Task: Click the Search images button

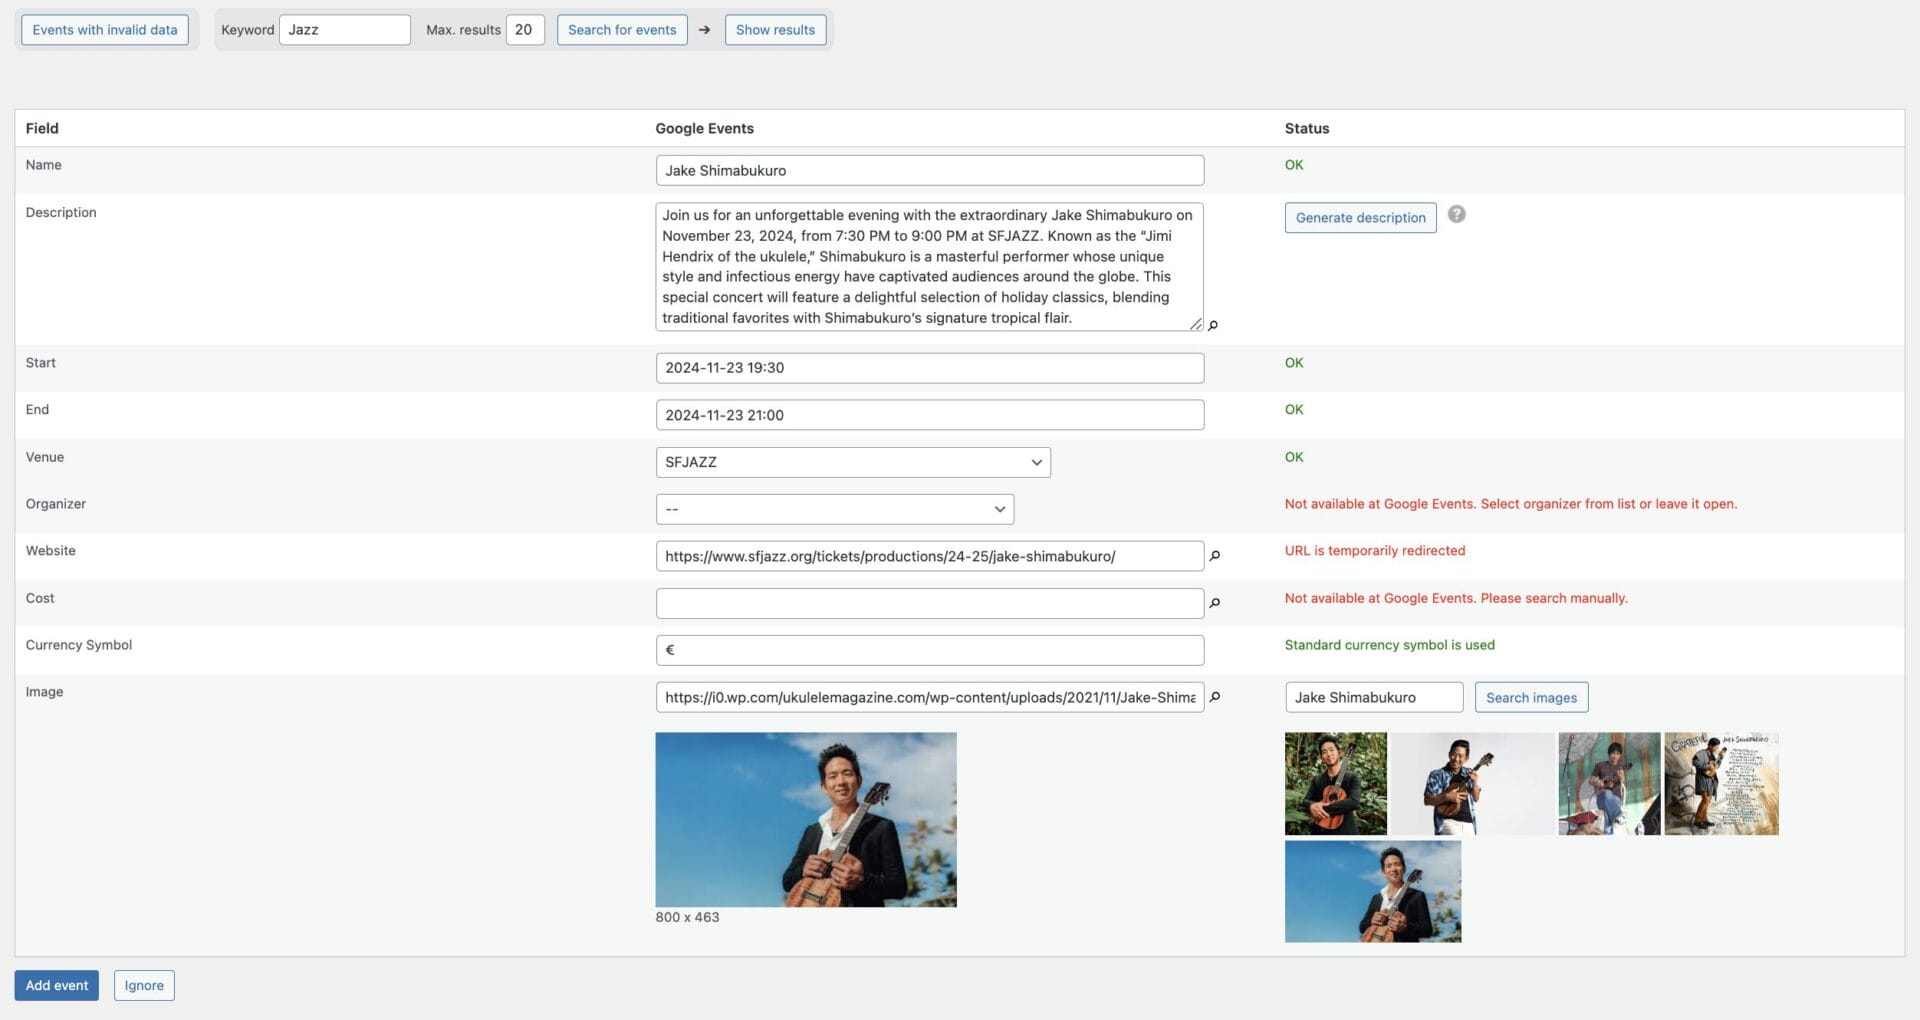Action: click(x=1531, y=697)
